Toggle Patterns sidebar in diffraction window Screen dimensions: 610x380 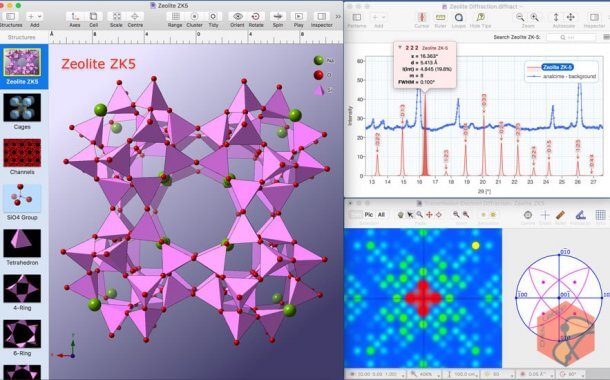(x=356, y=17)
